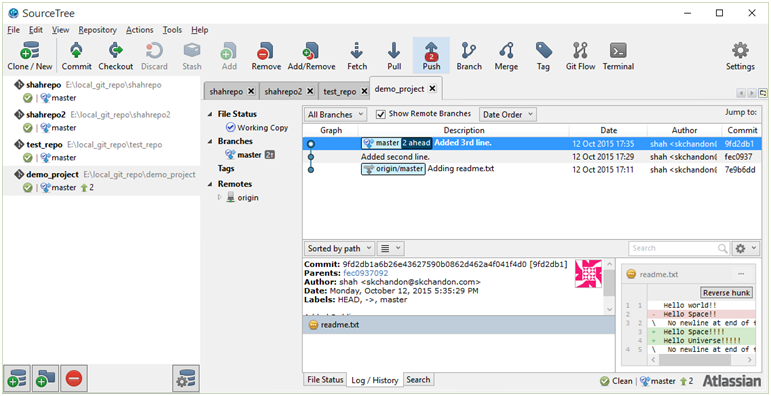Close the demo_project tab
Viewport: 771px width, 396px height.
pyautogui.click(x=432, y=89)
